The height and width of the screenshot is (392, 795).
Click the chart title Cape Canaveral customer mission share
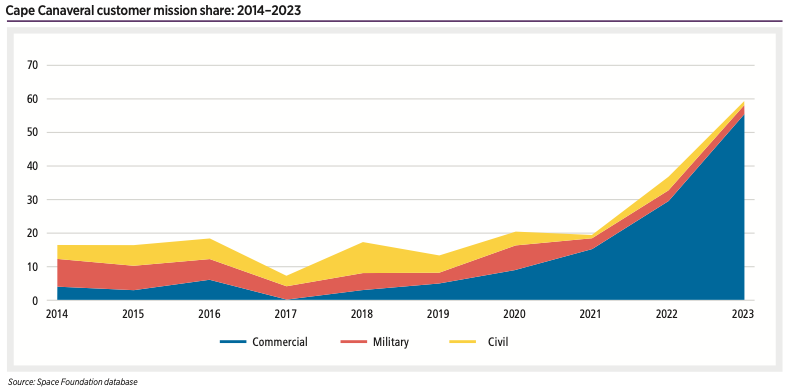click(x=154, y=10)
